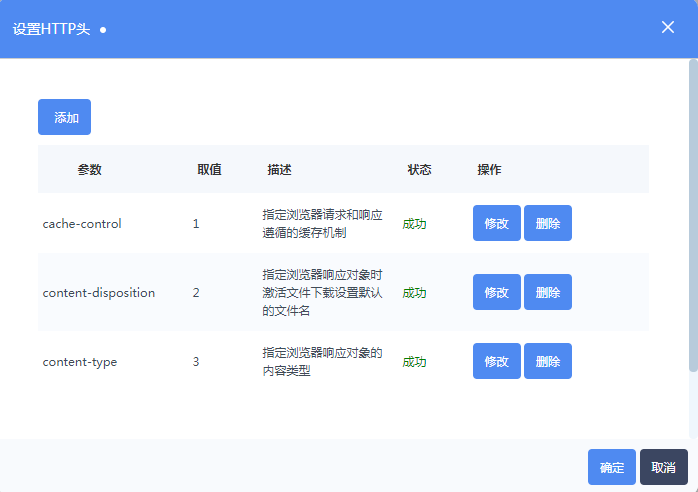Select the cache-control parameter name
Screen dimensions: 698x492
pyautogui.click(x=82, y=224)
